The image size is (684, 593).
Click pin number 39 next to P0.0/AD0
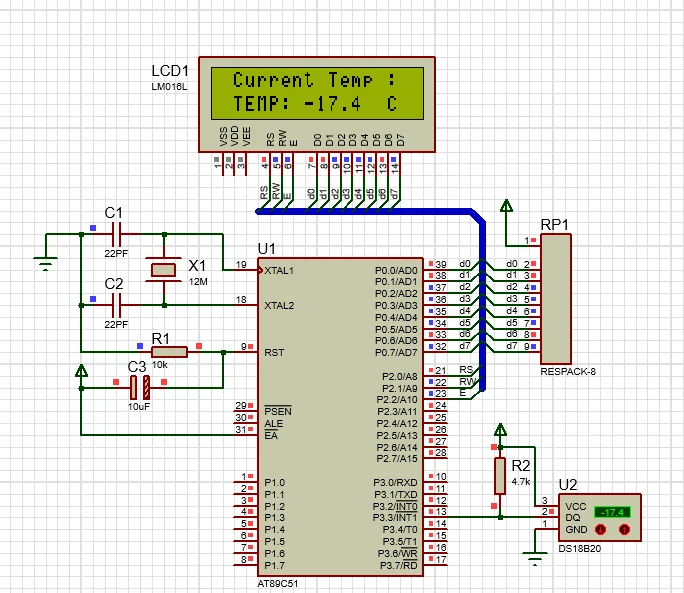tap(441, 264)
